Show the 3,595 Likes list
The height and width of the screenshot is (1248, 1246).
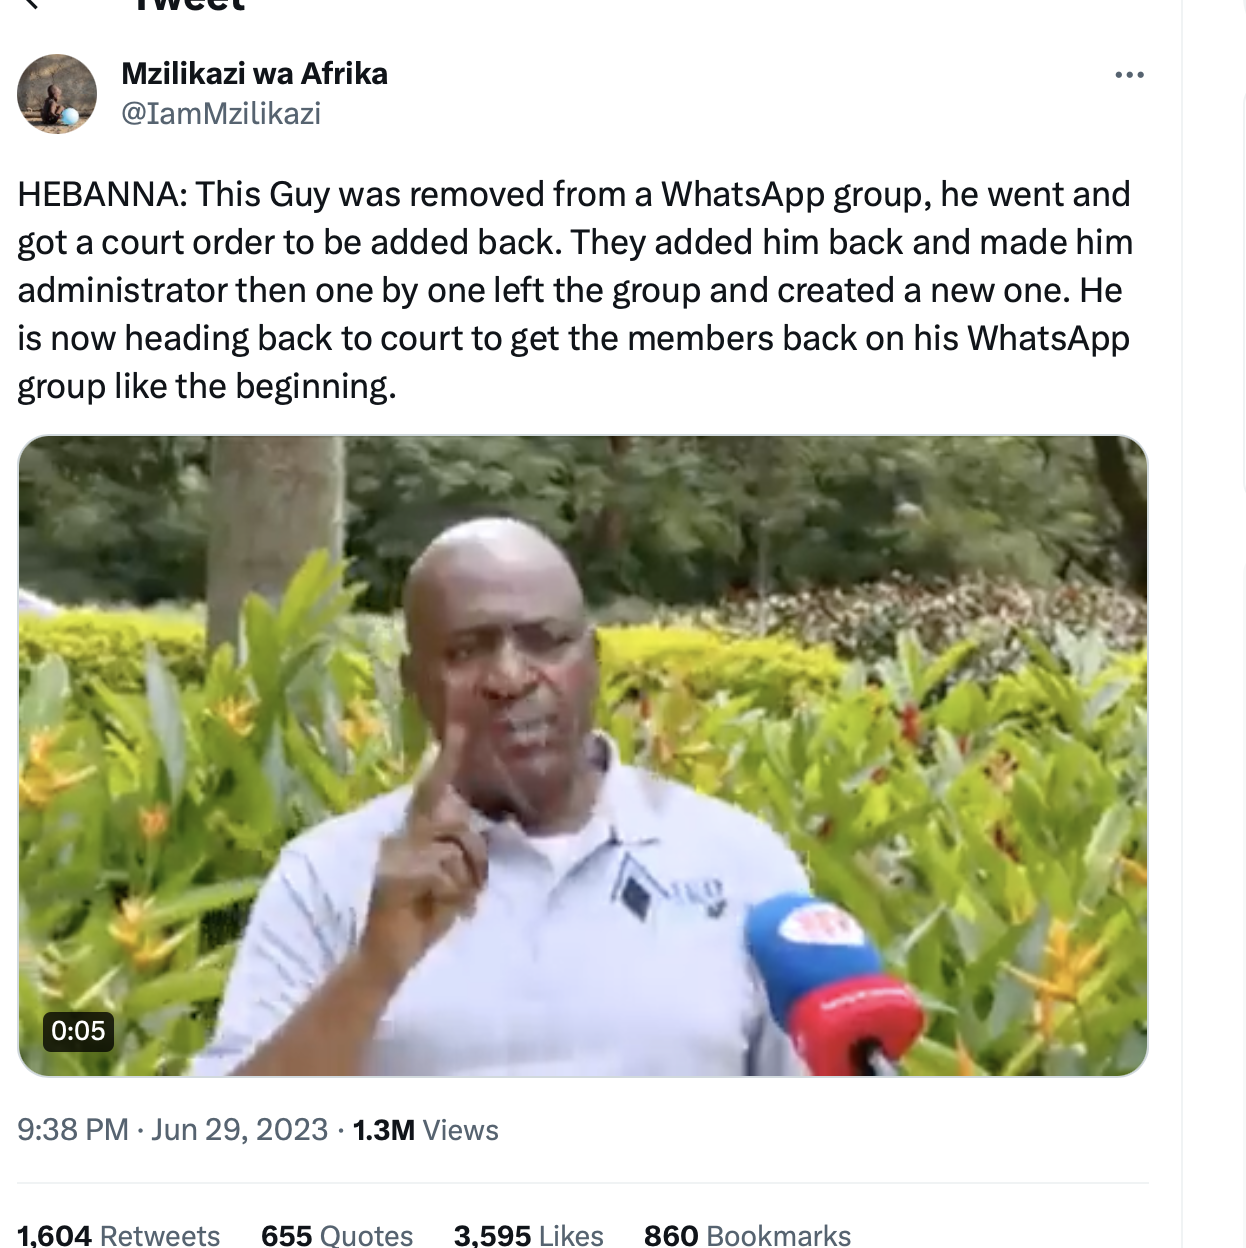529,1235
